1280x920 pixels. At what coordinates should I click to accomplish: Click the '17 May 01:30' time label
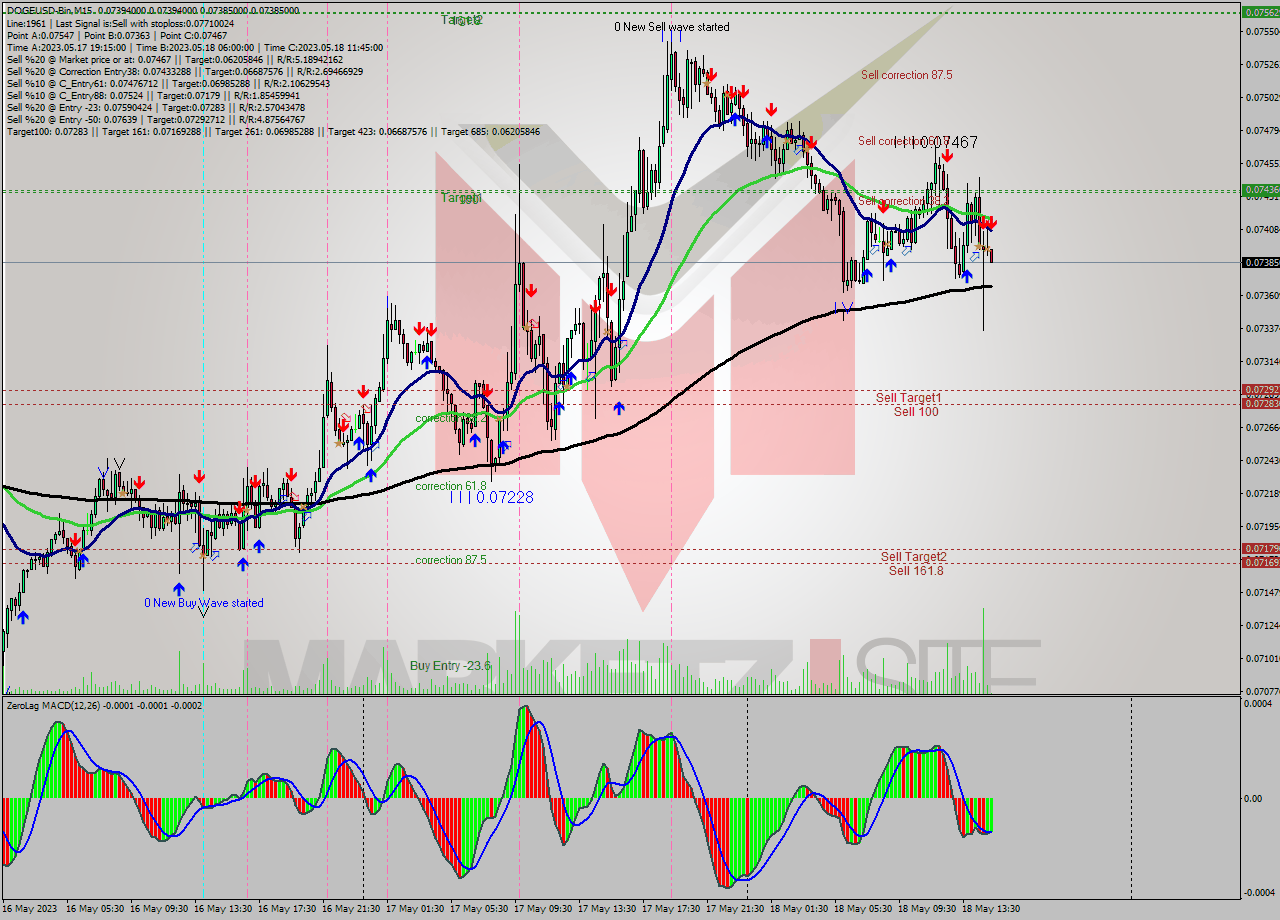click(x=417, y=909)
